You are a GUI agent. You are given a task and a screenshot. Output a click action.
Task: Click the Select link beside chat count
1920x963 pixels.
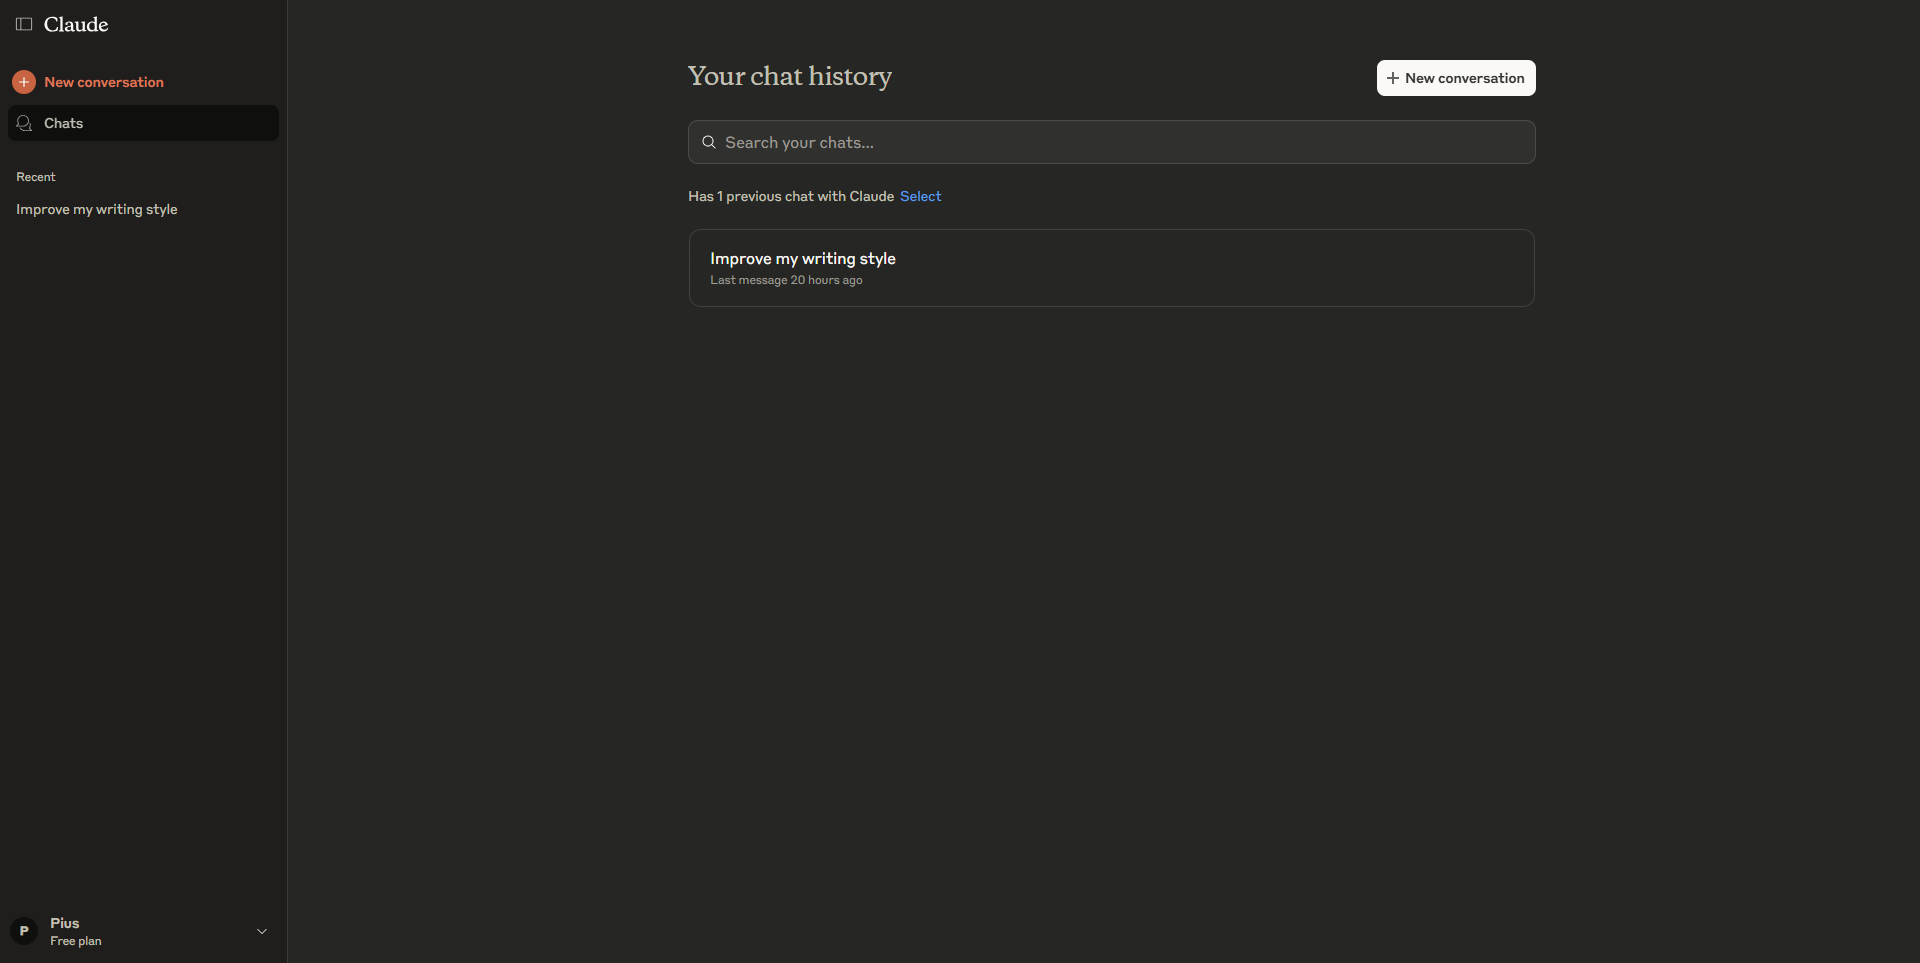coord(920,196)
